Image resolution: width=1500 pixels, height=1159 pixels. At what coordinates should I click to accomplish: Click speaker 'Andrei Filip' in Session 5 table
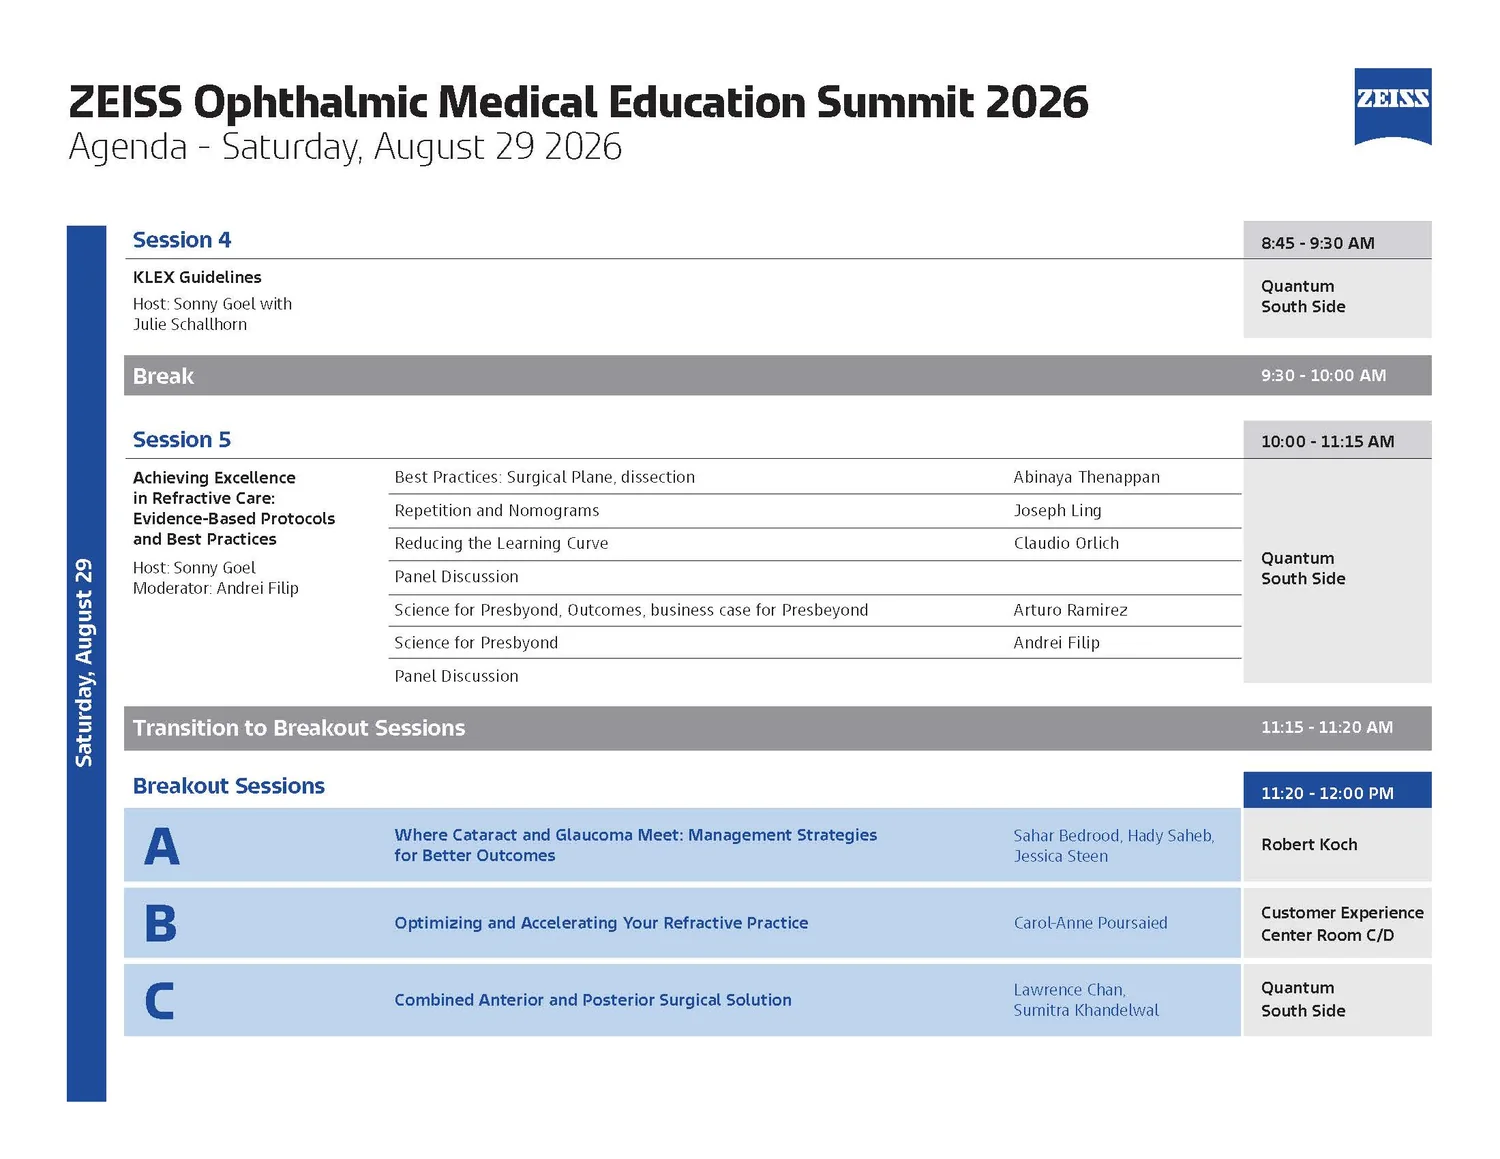click(x=1056, y=643)
